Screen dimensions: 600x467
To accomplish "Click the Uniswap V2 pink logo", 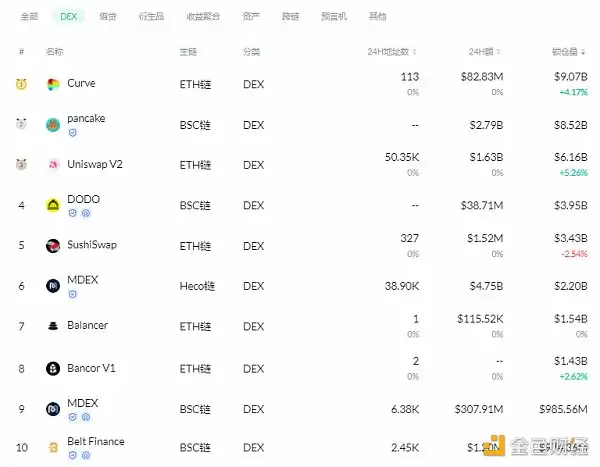I will click(x=53, y=165).
